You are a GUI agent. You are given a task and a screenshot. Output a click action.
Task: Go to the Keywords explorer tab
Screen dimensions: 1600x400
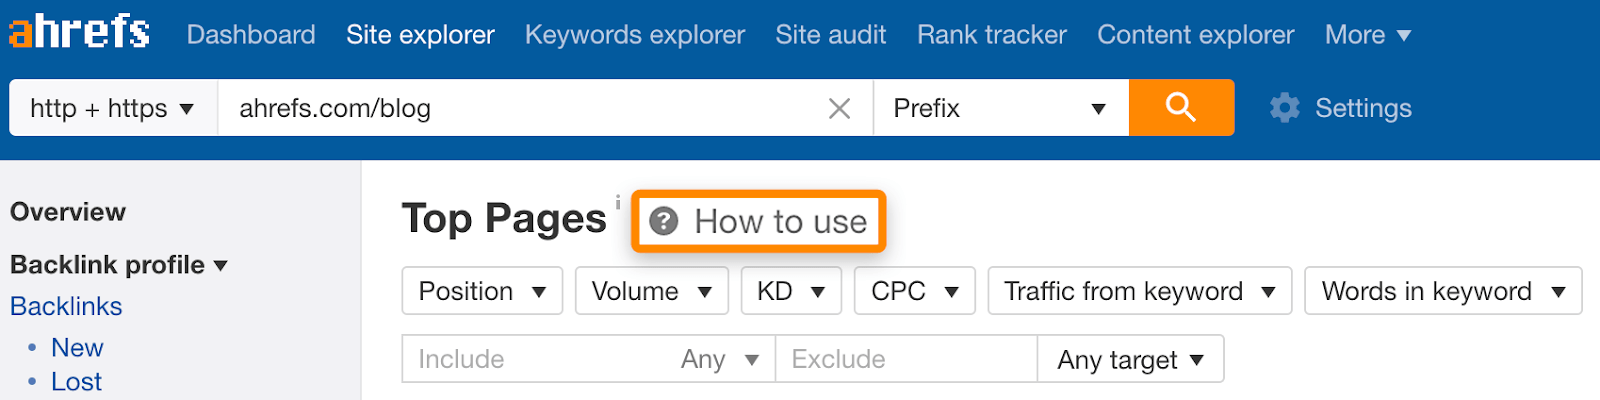coord(635,35)
